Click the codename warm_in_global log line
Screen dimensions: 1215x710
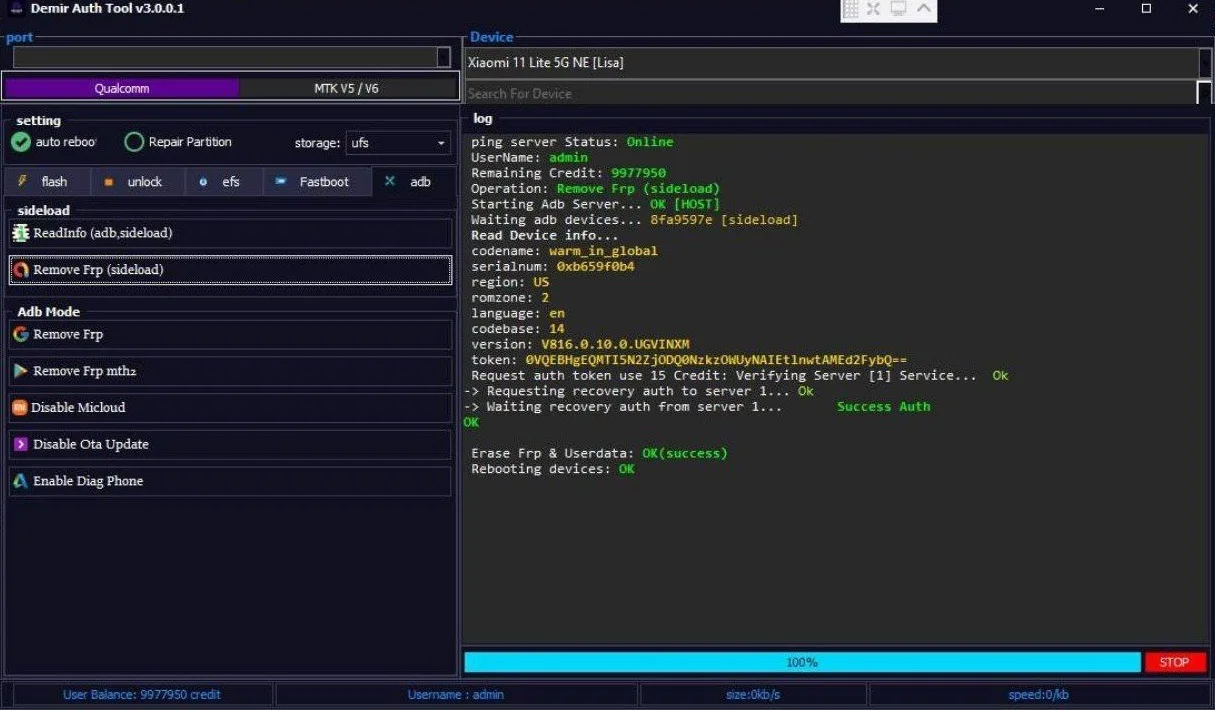click(x=564, y=251)
